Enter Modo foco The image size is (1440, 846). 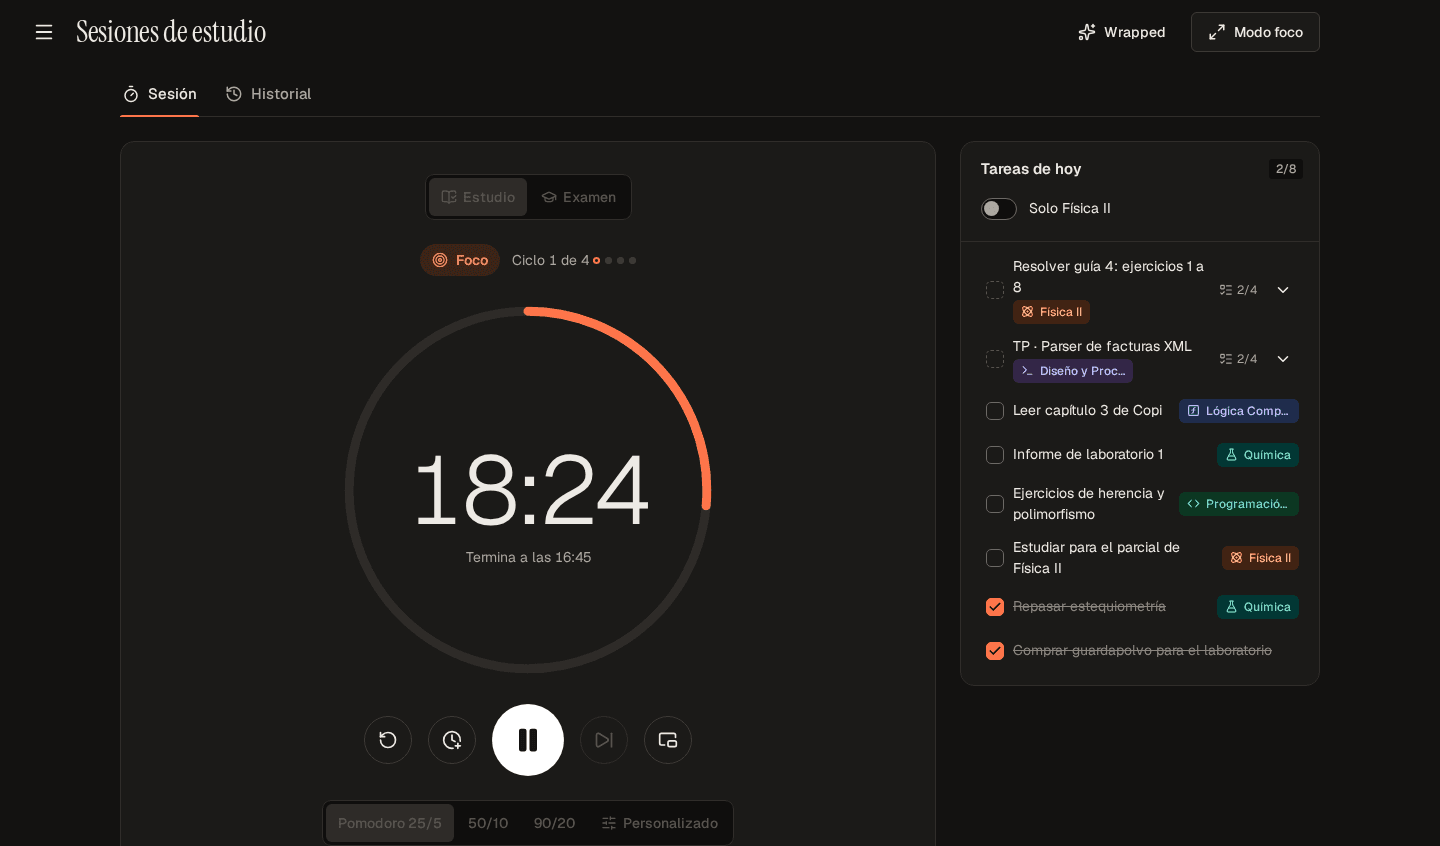(1255, 32)
